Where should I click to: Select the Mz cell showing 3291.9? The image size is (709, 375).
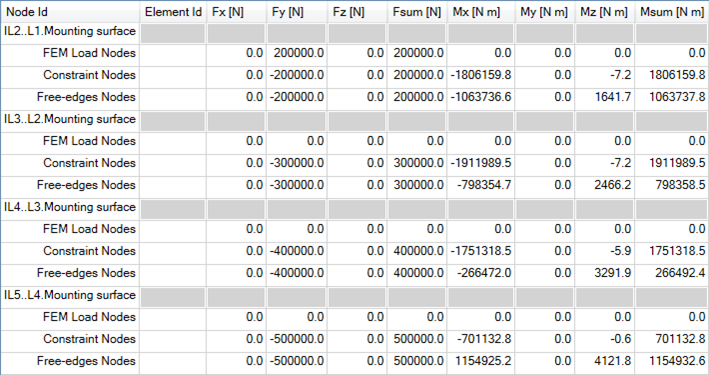(605, 273)
